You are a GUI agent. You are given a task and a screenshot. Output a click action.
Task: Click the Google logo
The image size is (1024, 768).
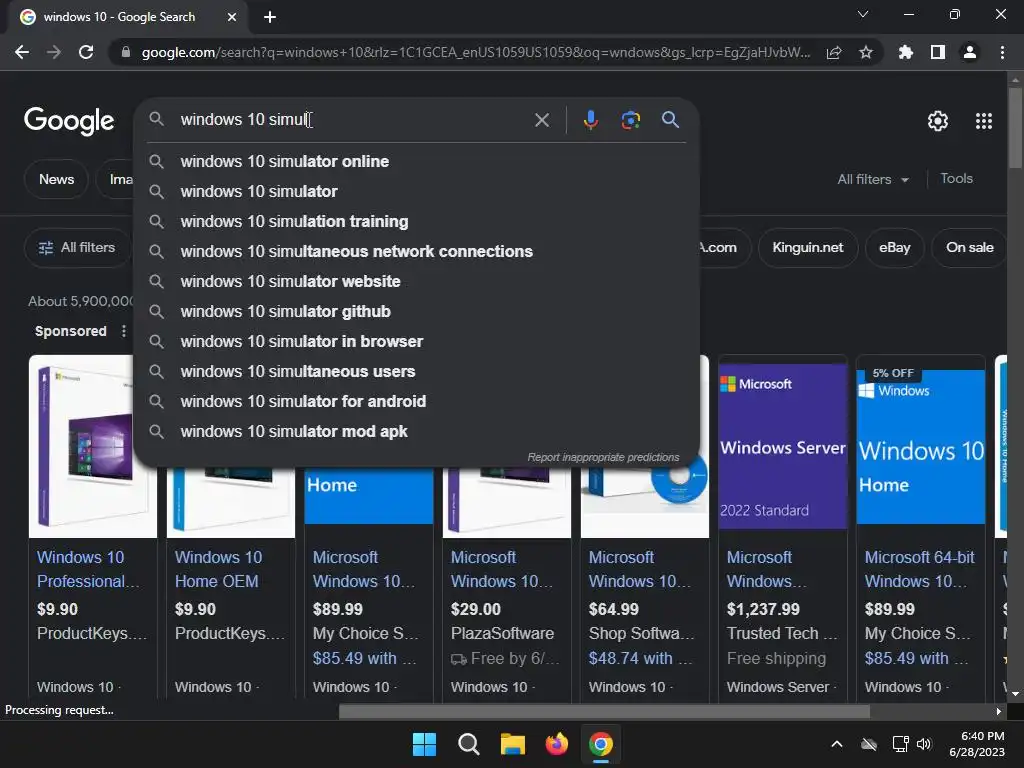[x=69, y=121]
